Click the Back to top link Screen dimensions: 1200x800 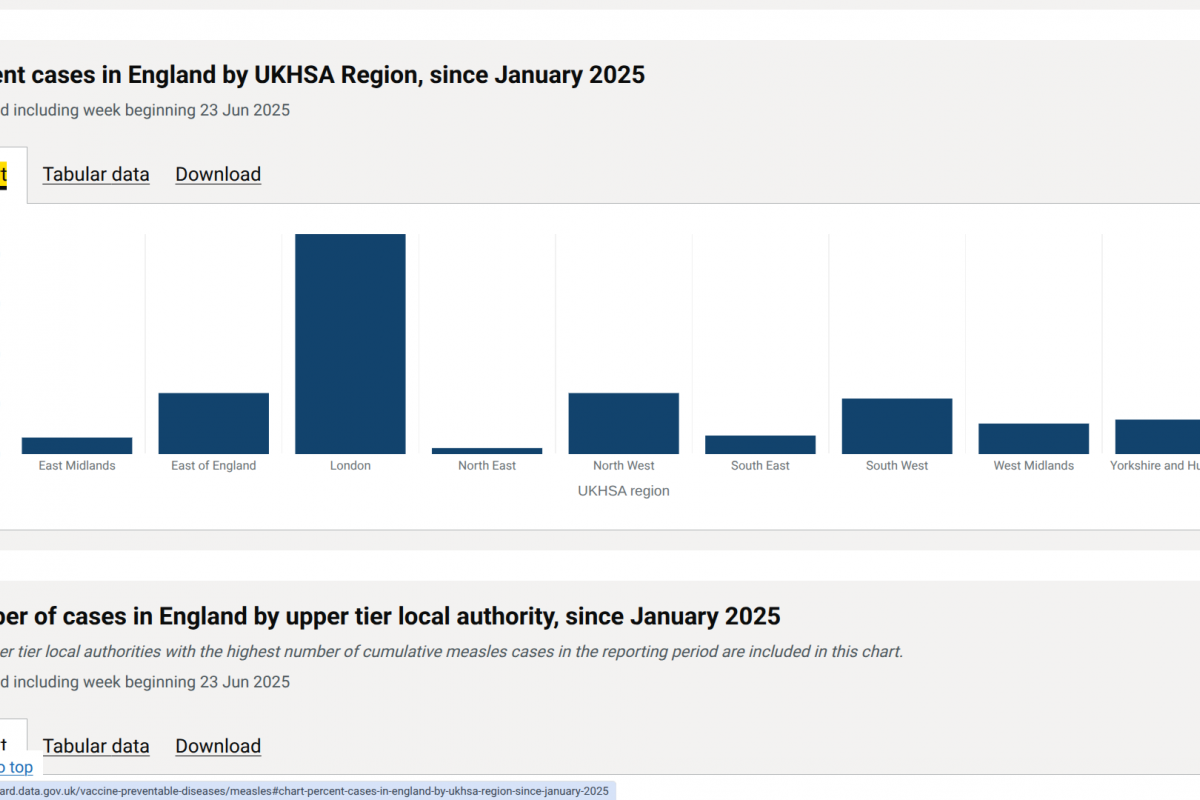click(16, 768)
